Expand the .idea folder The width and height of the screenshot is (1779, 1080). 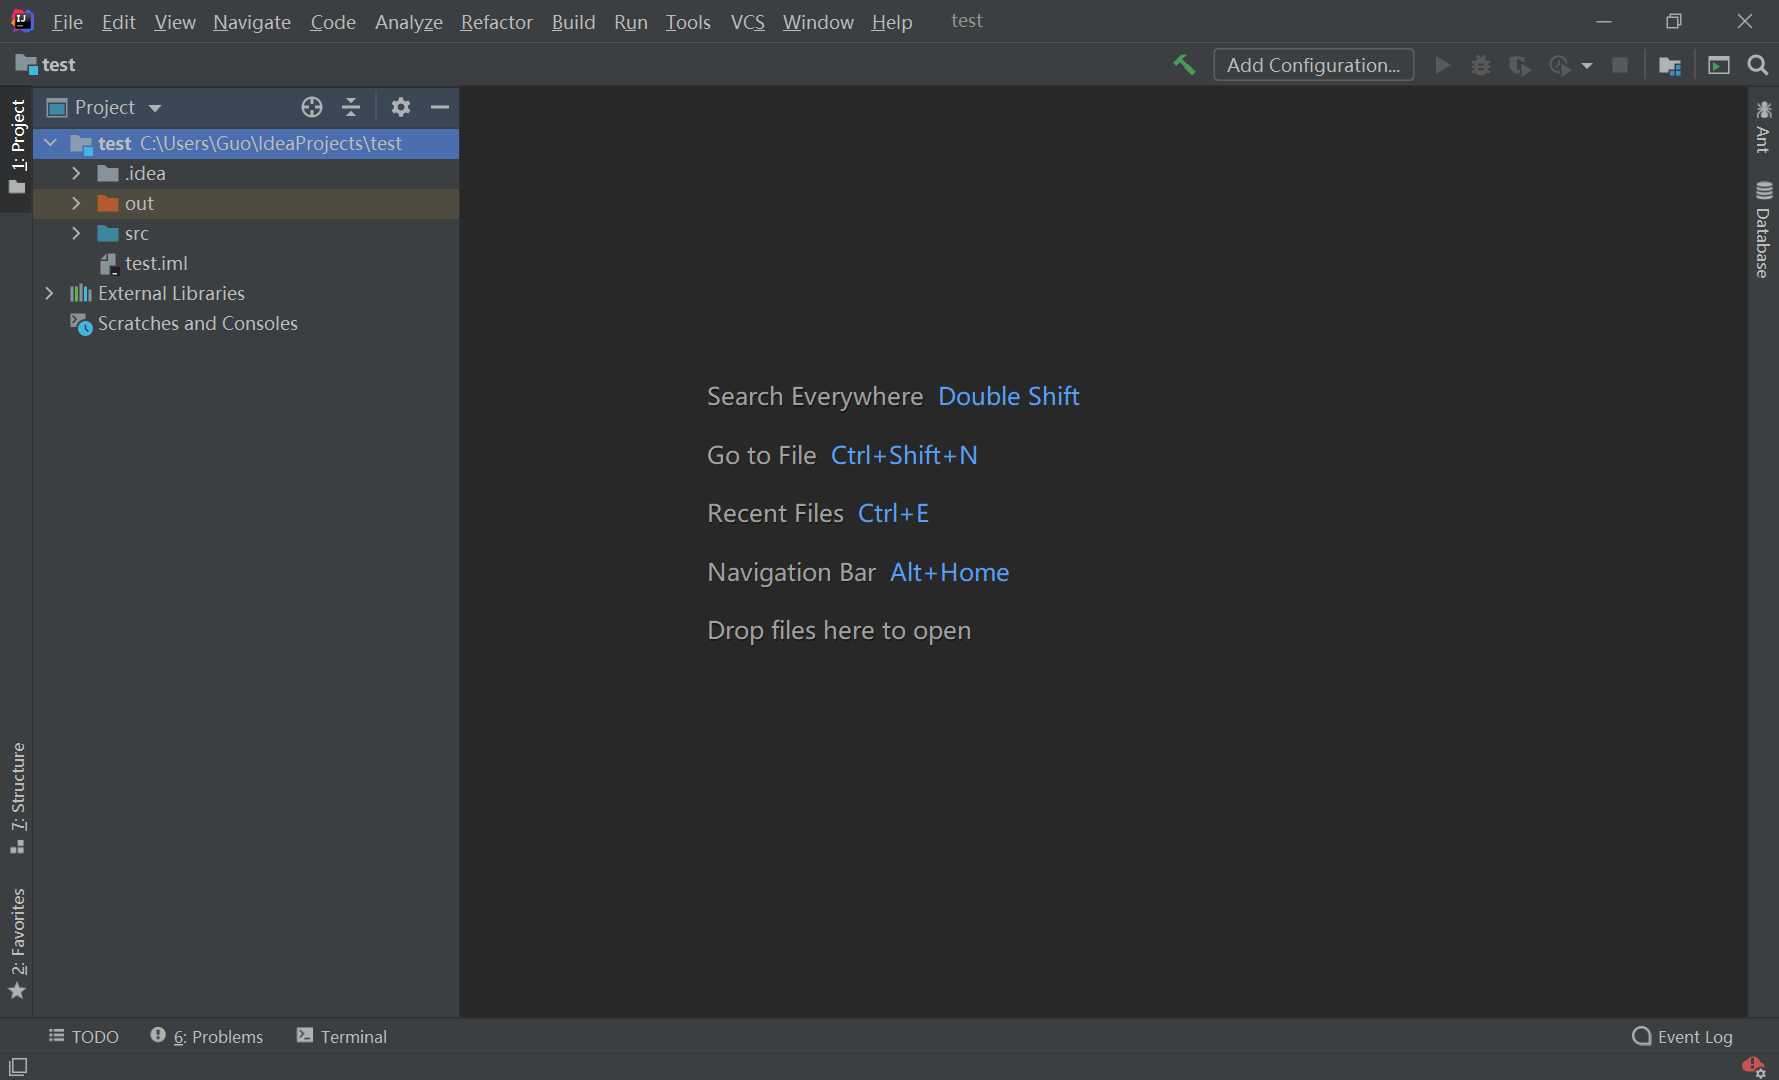click(76, 173)
